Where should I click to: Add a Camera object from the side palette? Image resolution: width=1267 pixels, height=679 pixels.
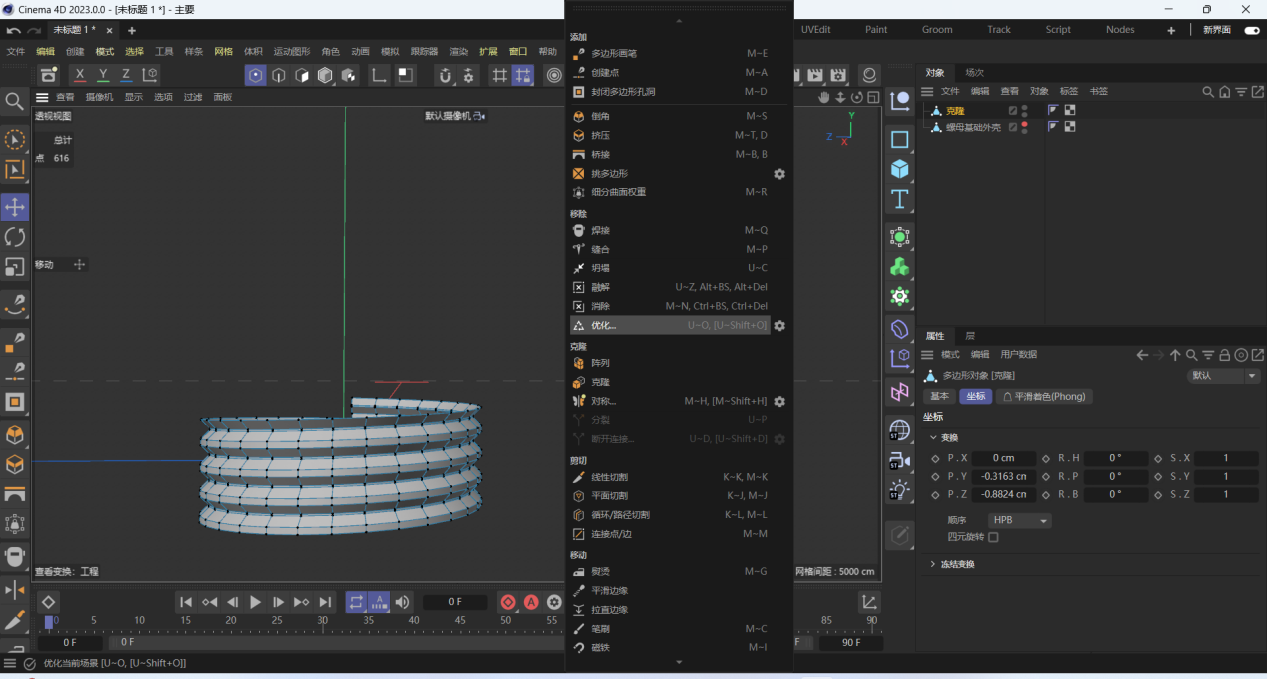coord(899,460)
